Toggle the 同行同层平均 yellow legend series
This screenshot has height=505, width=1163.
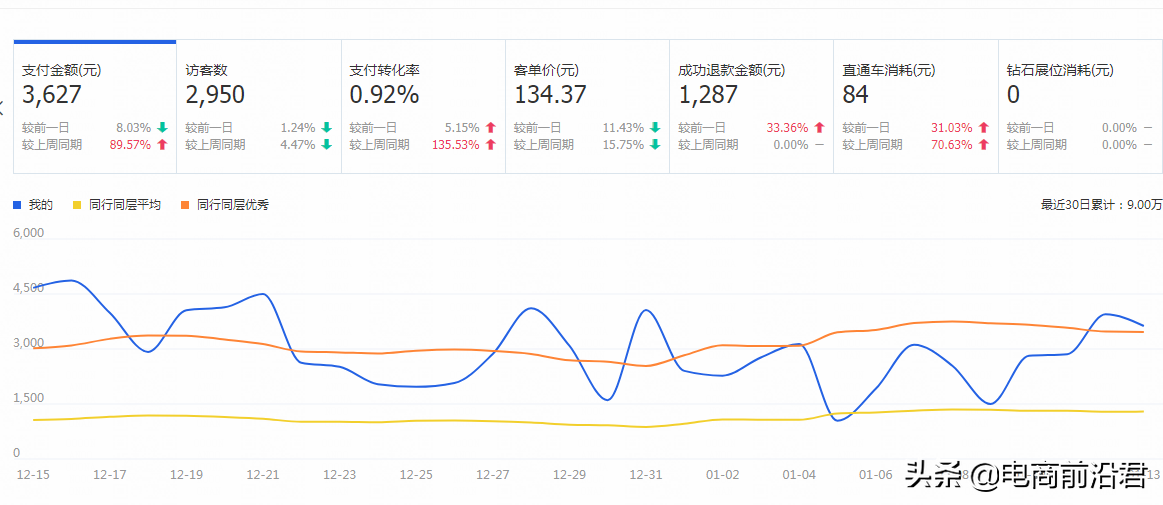click(116, 205)
